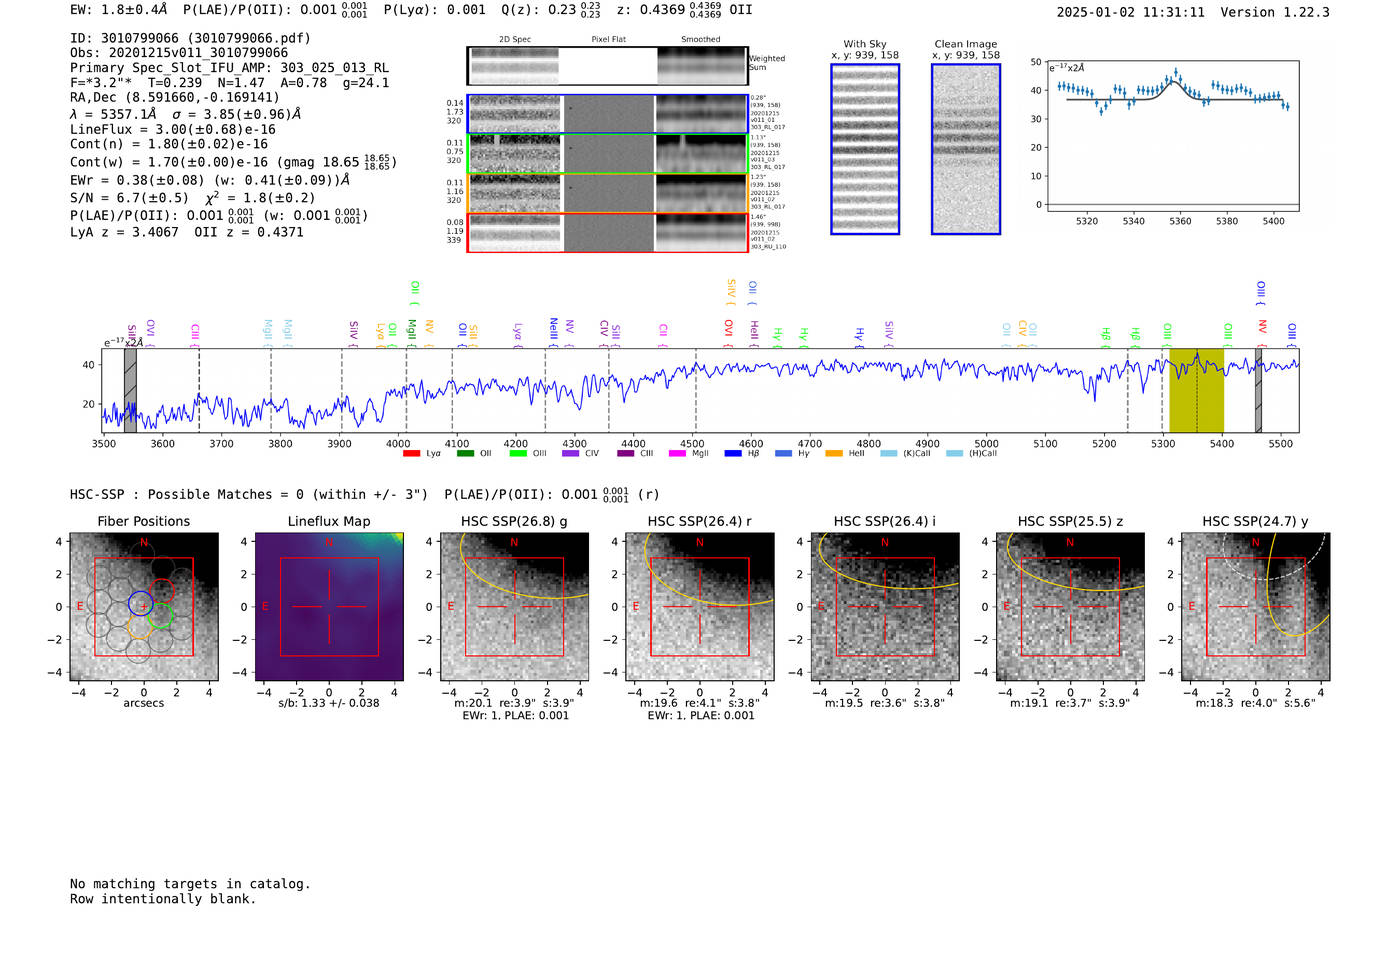Click the Cont(n) = 1.80(±0.02)e-16 text
This screenshot has width=1400, height=953.
pos(169,144)
